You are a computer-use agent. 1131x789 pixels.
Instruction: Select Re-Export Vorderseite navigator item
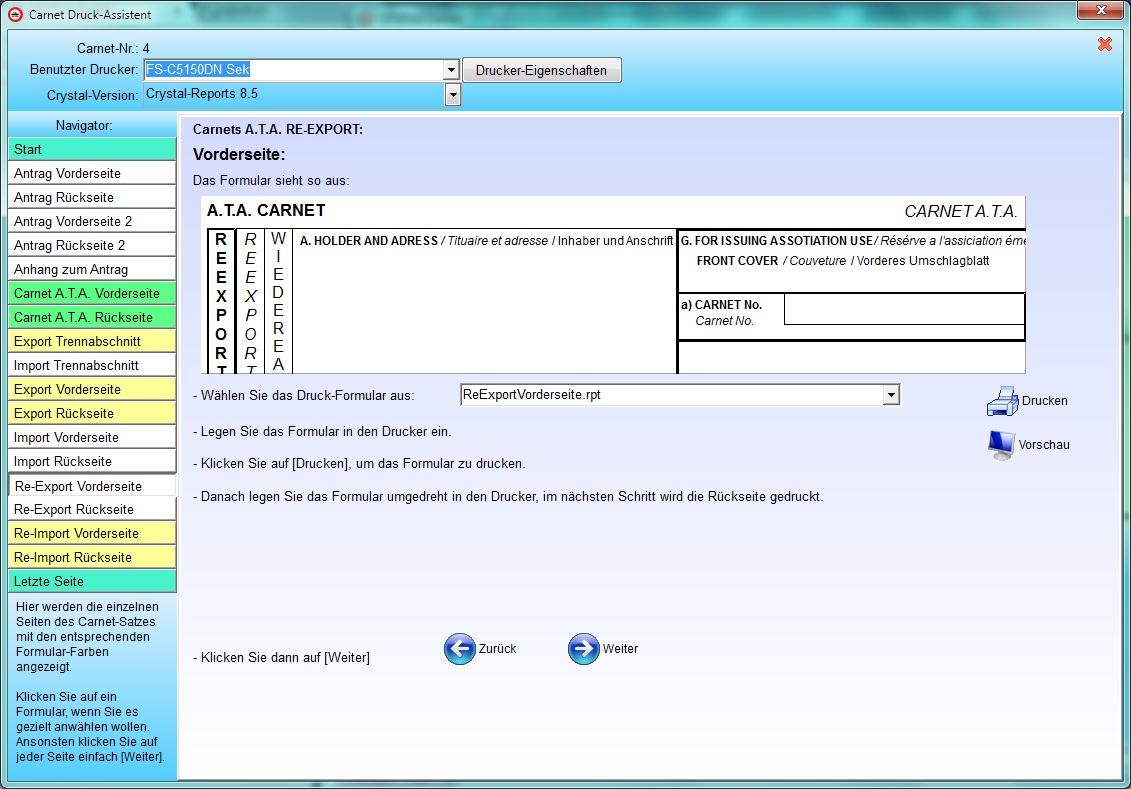[x=92, y=485]
